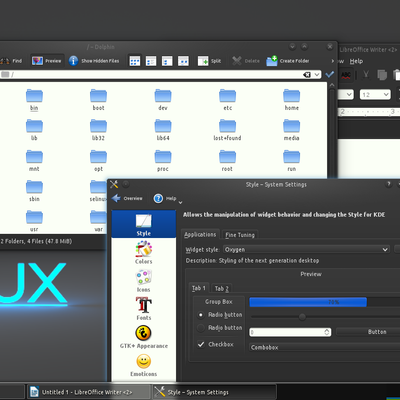400x400 pixels.
Task: Select the opt folder
Action: point(98,161)
